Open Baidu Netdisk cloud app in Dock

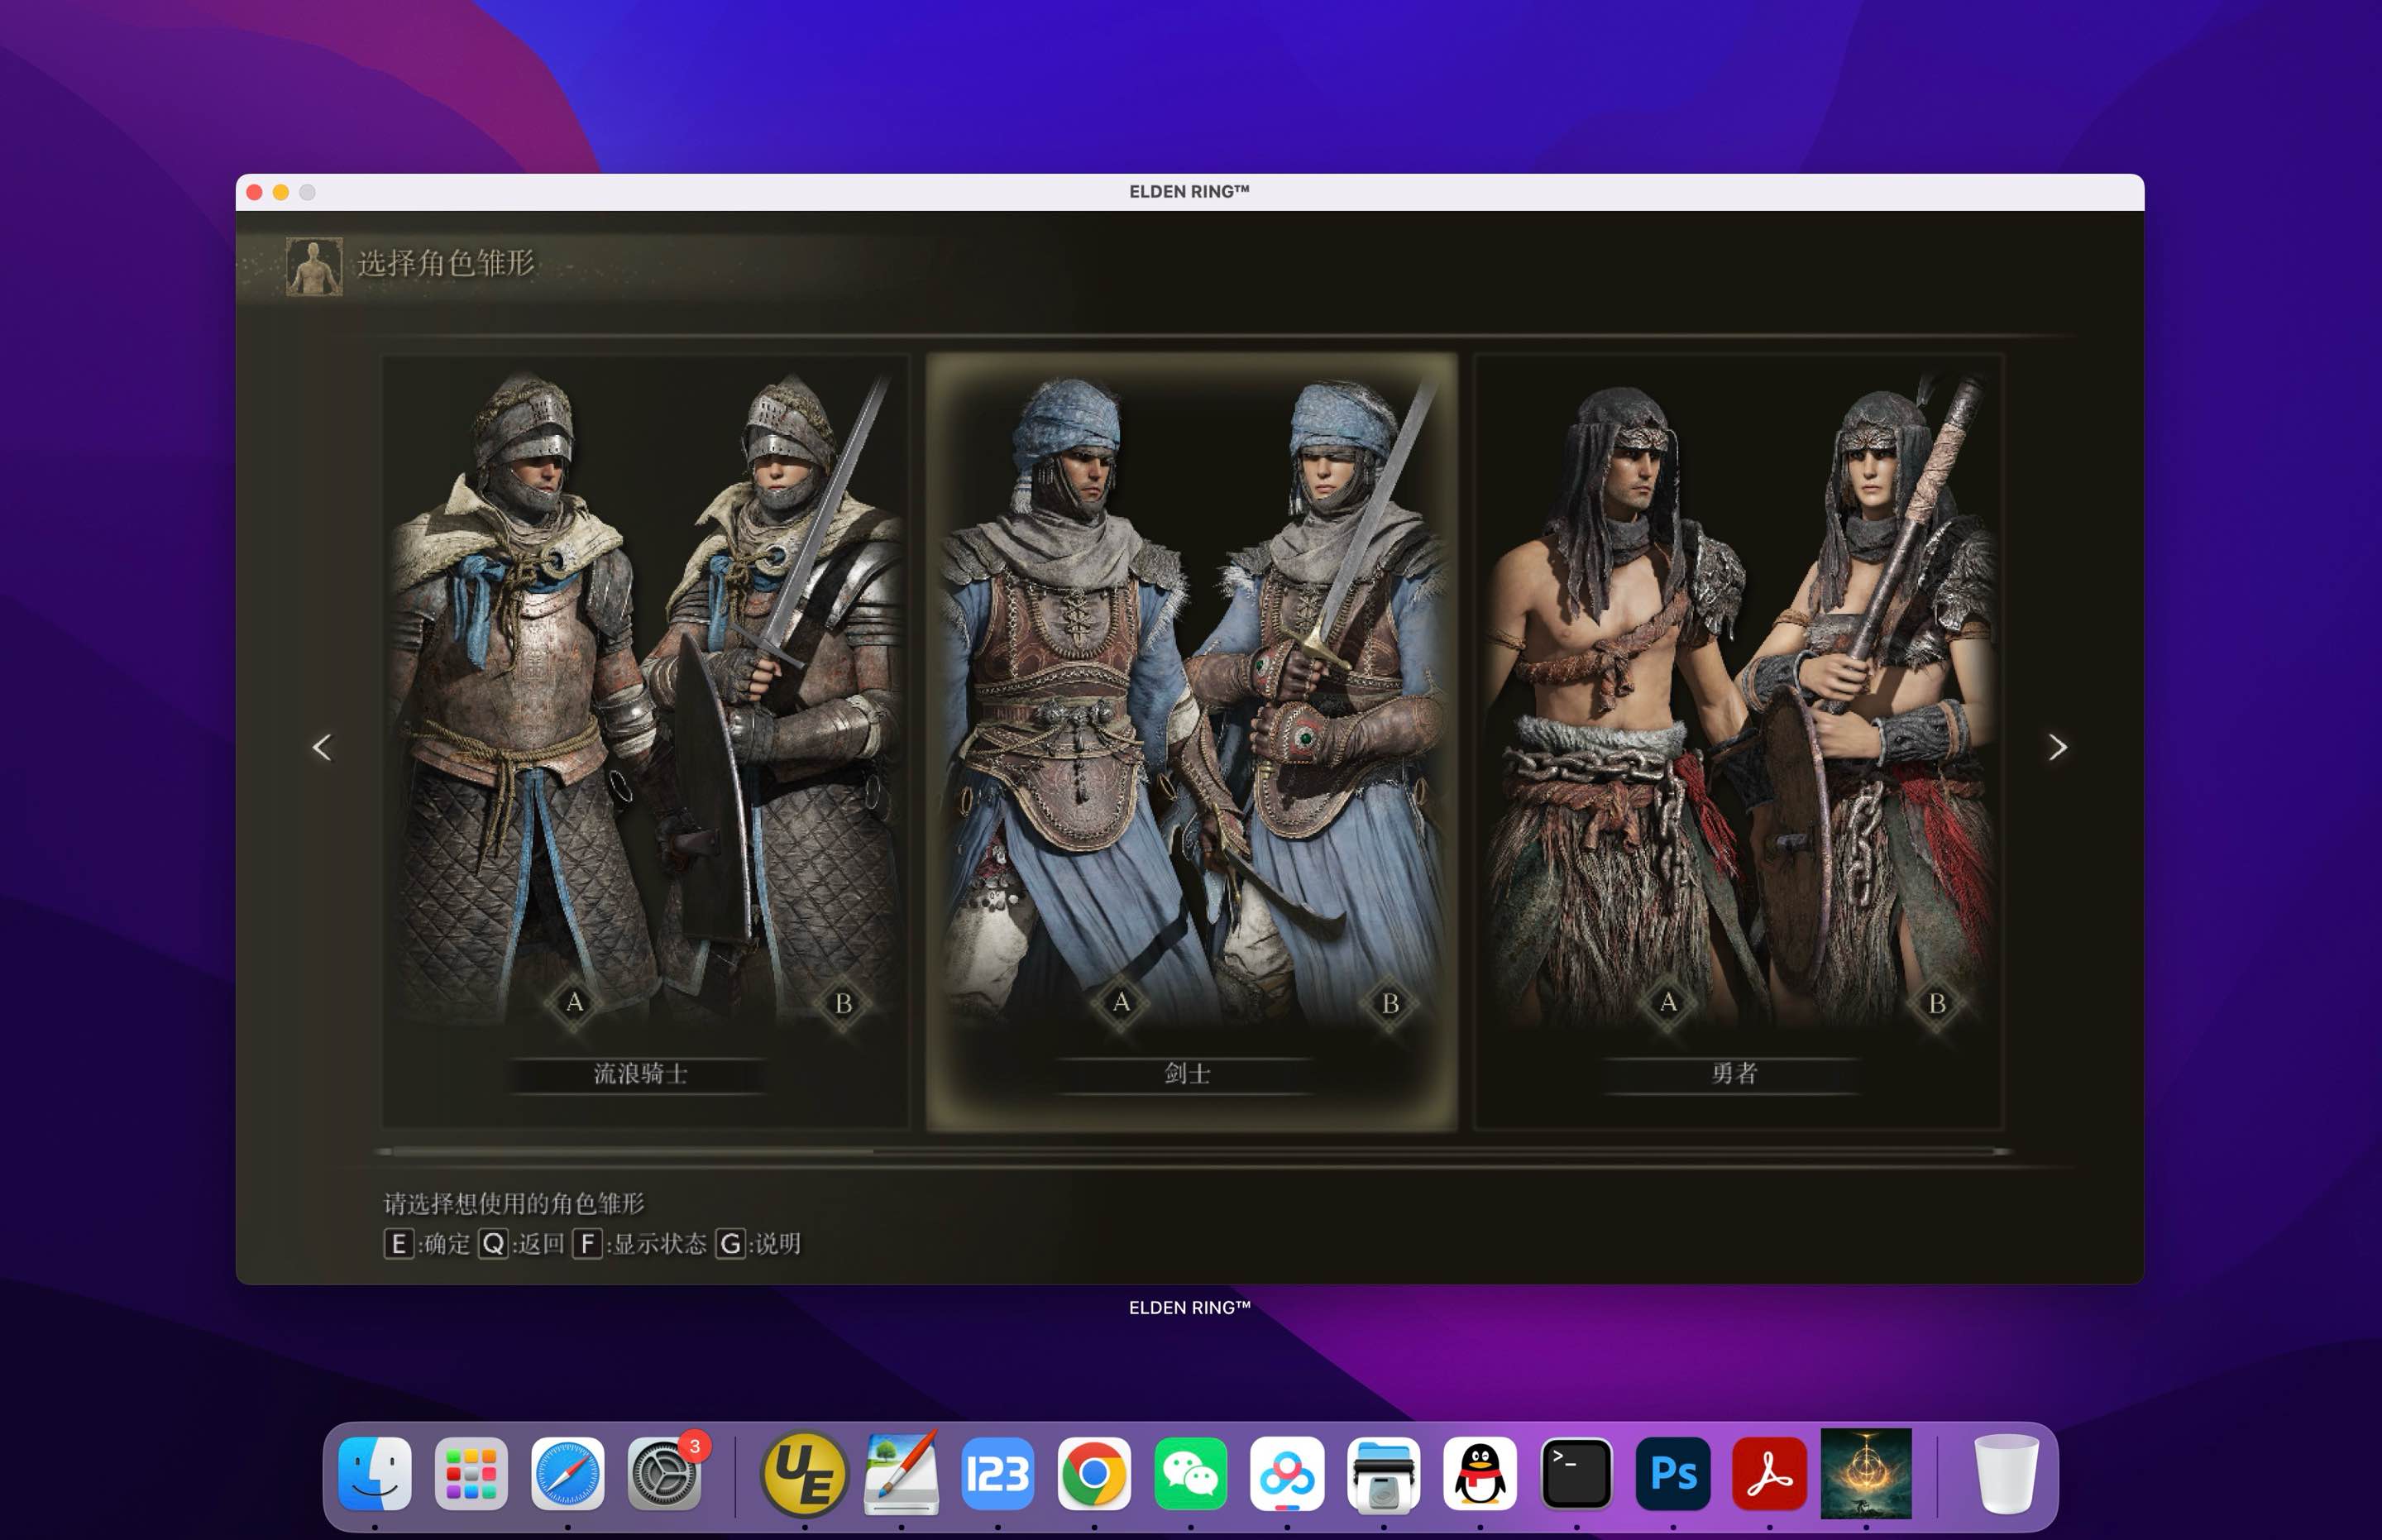pos(1287,1474)
